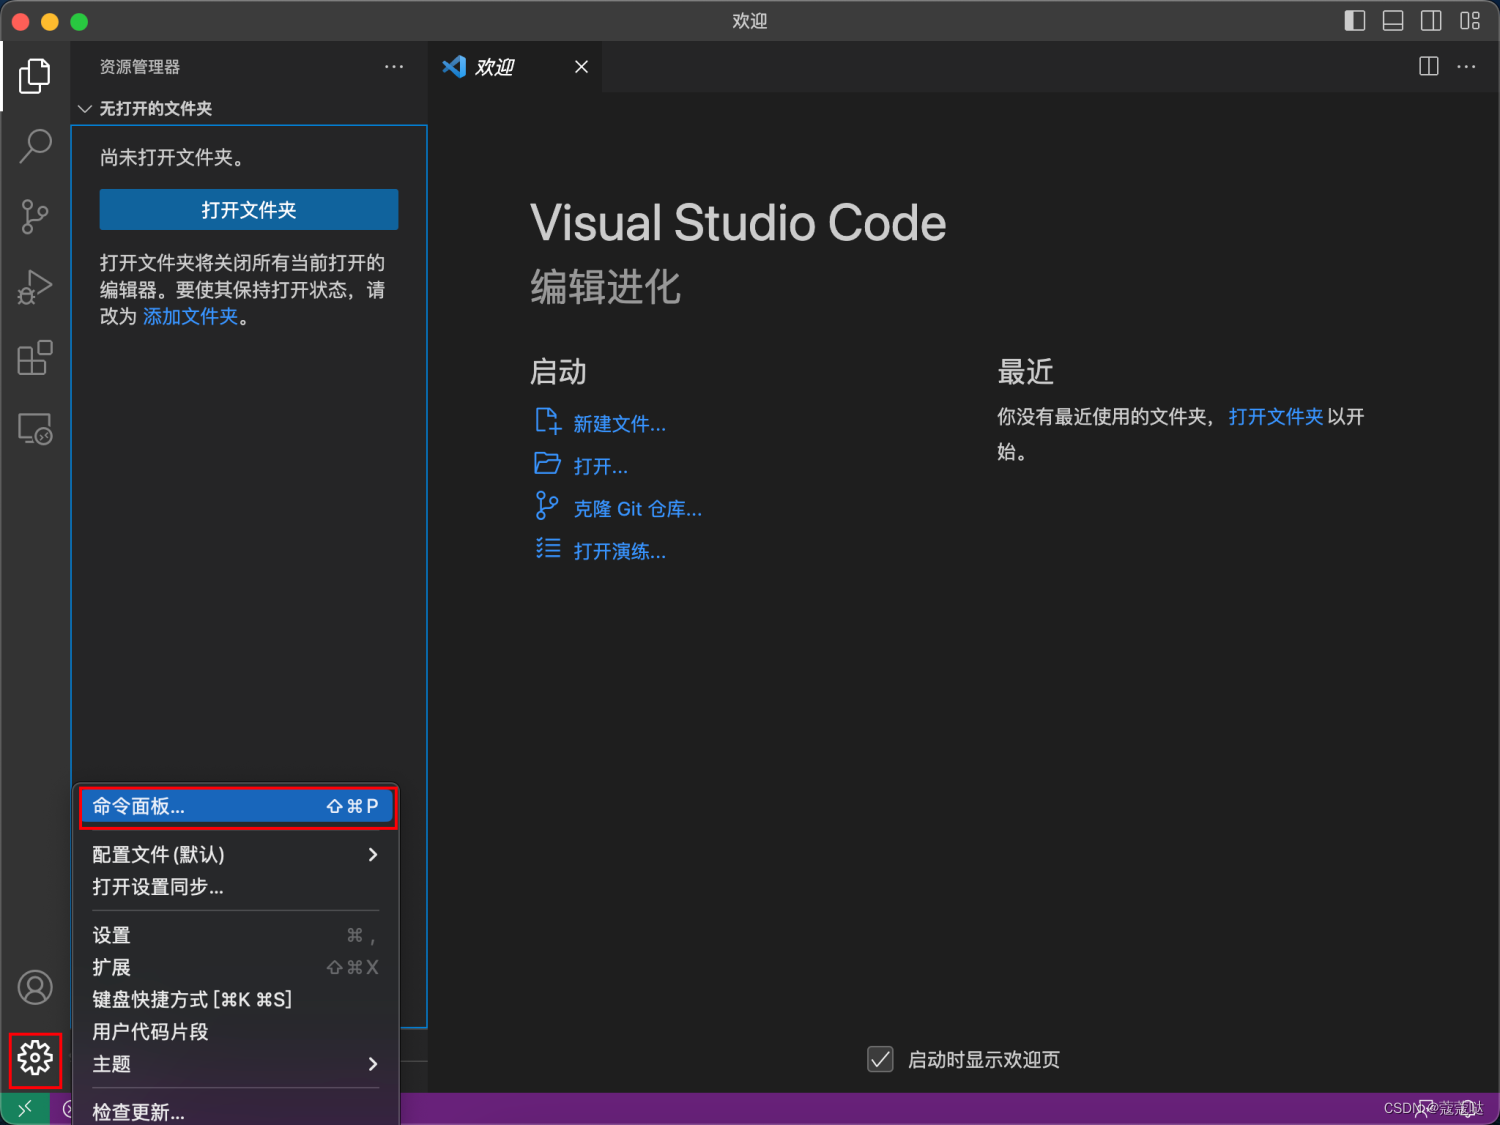This screenshot has width=1500, height=1125.
Task: Click the 打开文件夹 button in sidebar
Action: pyautogui.click(x=249, y=209)
